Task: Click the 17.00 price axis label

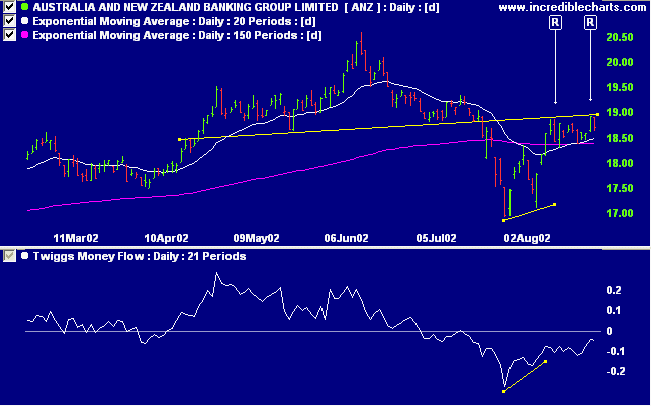Action: (620, 213)
